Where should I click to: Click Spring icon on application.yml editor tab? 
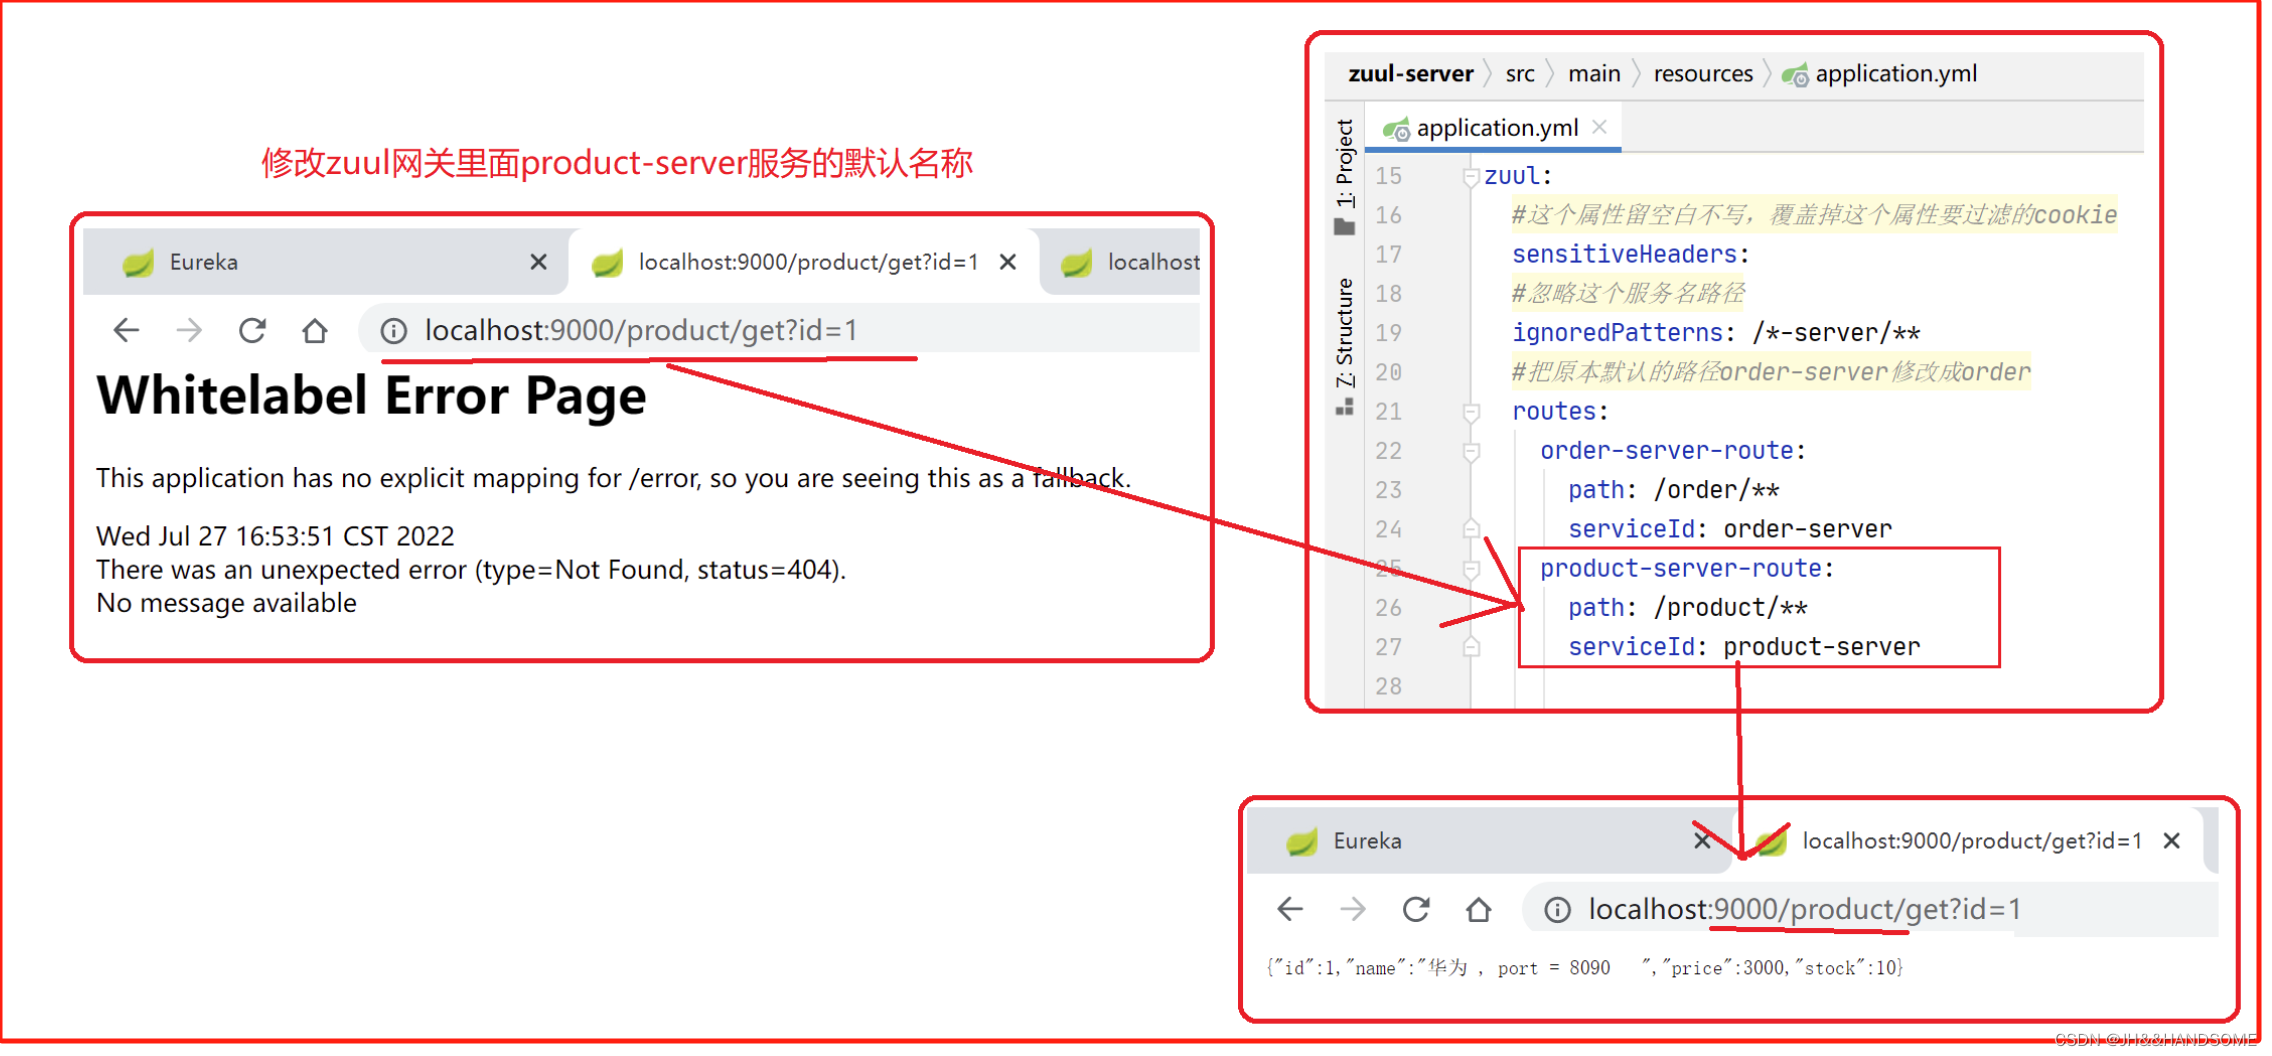pos(1396,129)
